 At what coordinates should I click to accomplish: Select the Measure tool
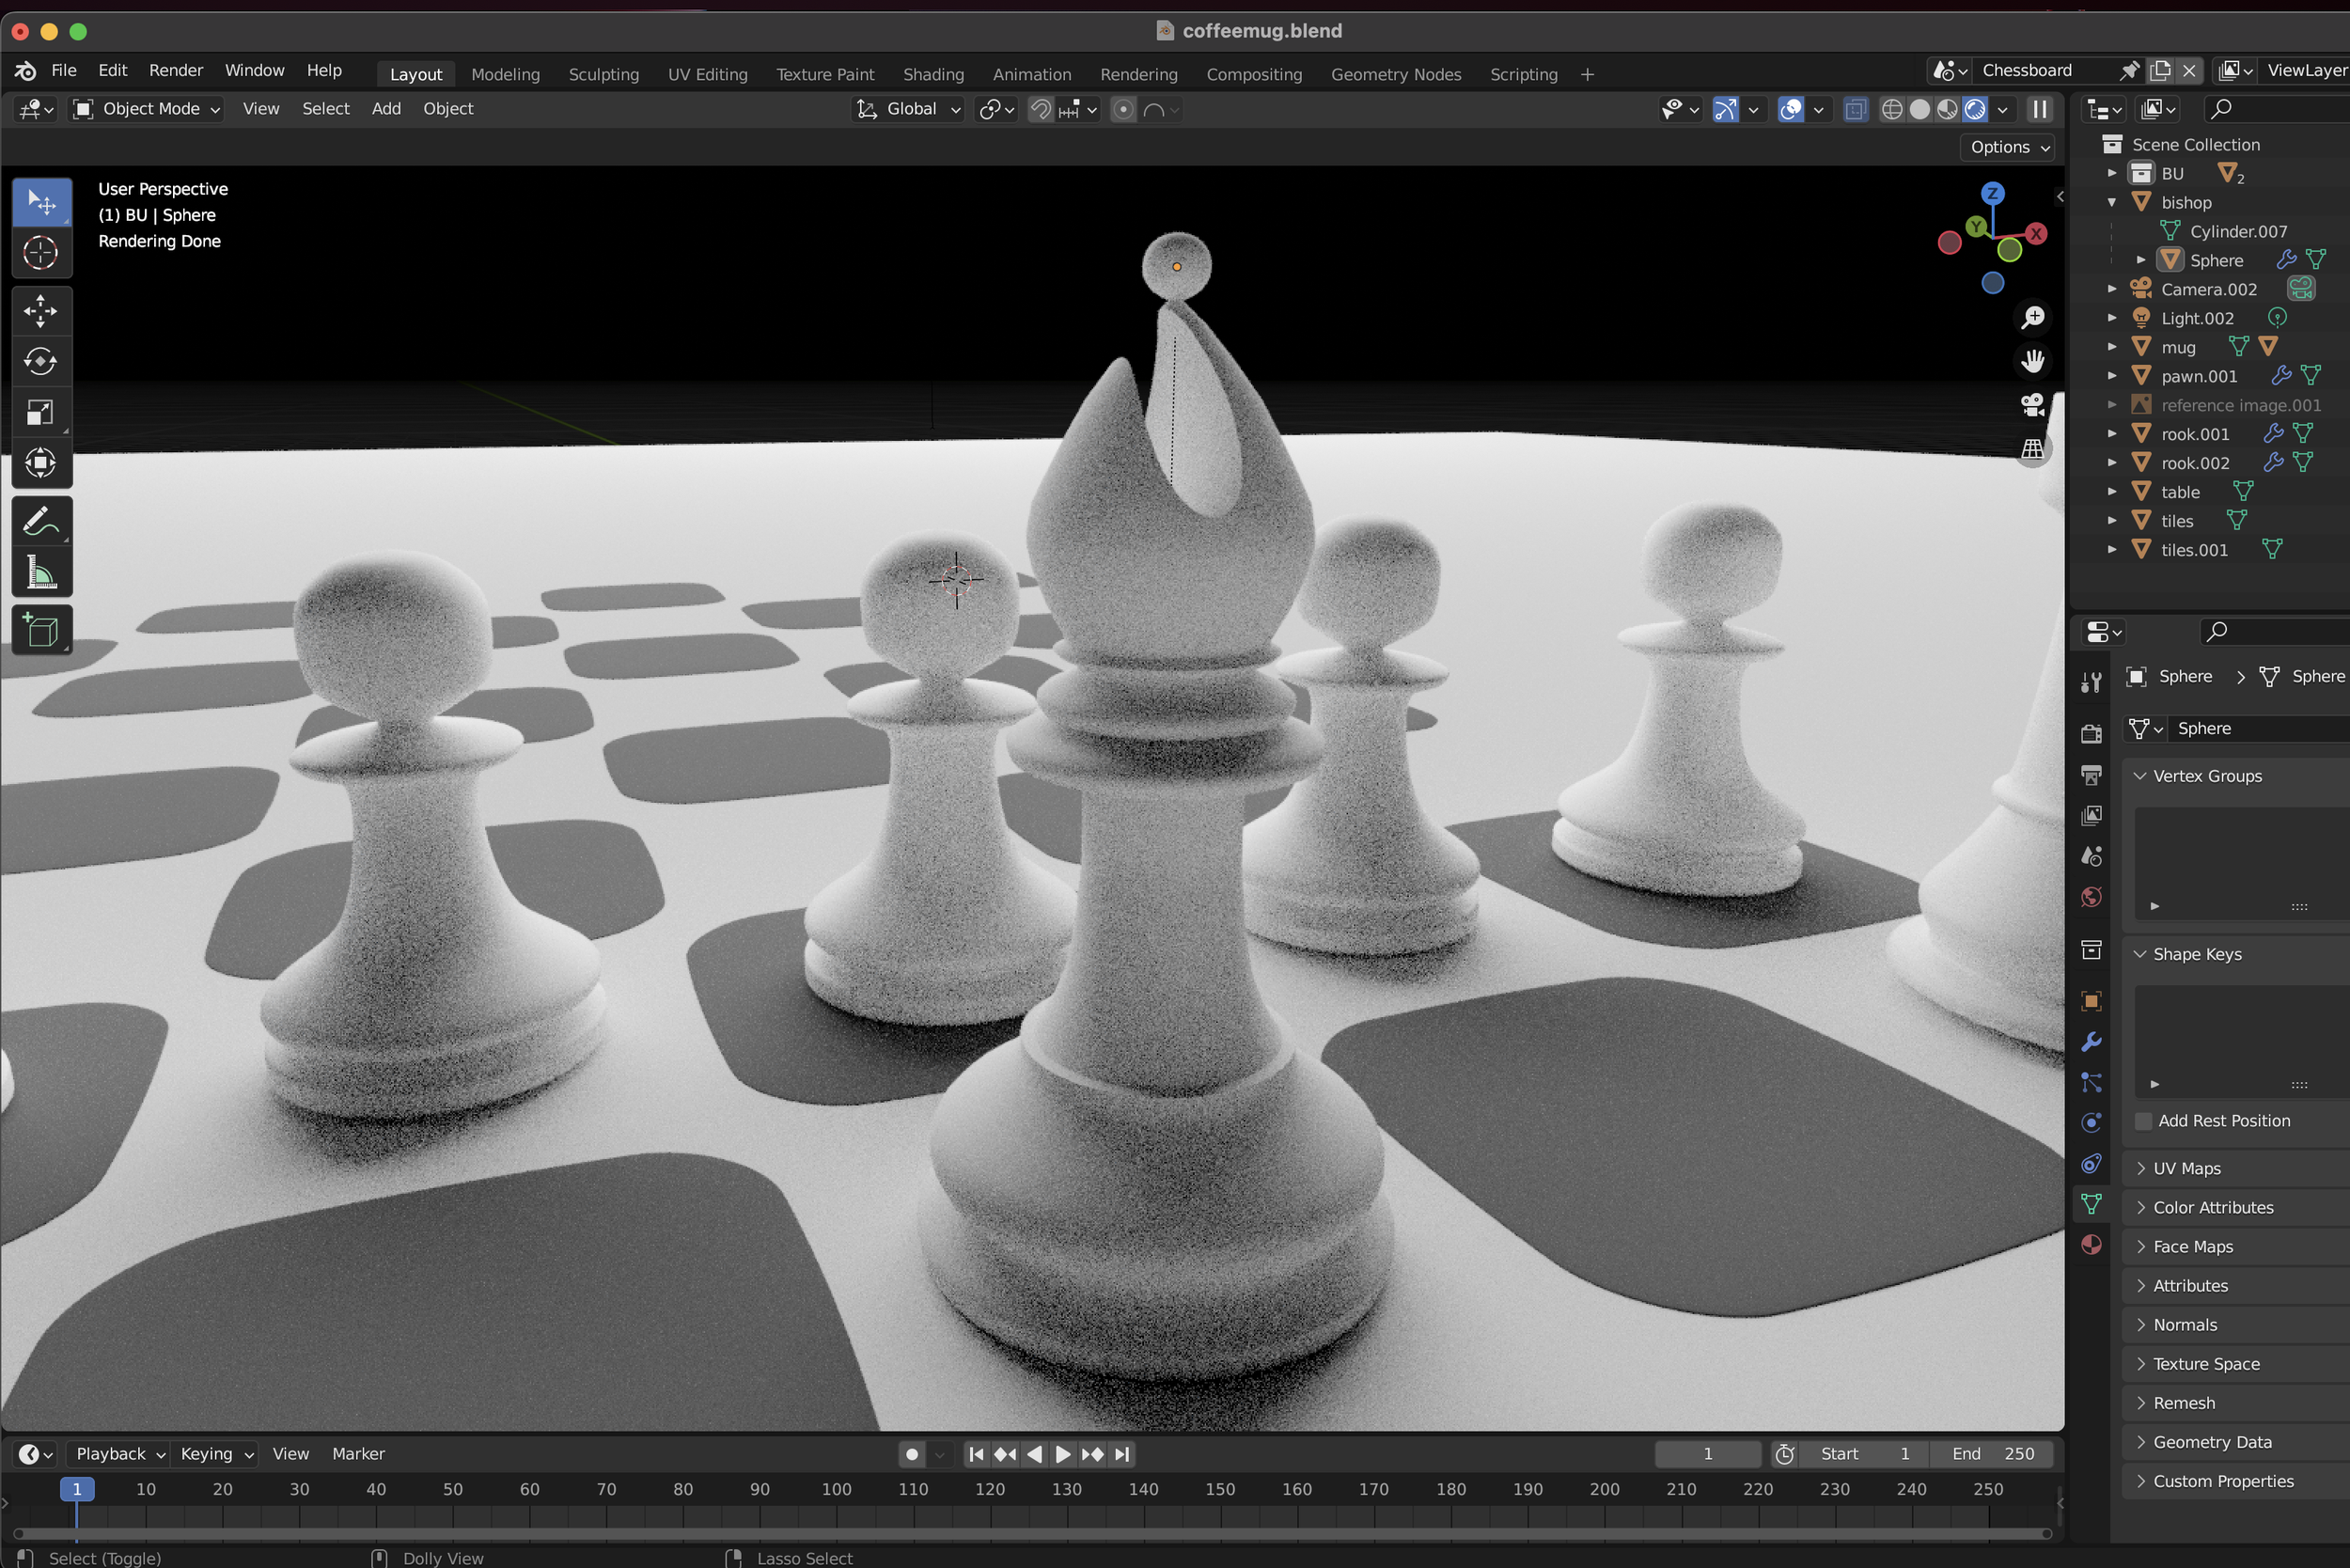[x=40, y=573]
